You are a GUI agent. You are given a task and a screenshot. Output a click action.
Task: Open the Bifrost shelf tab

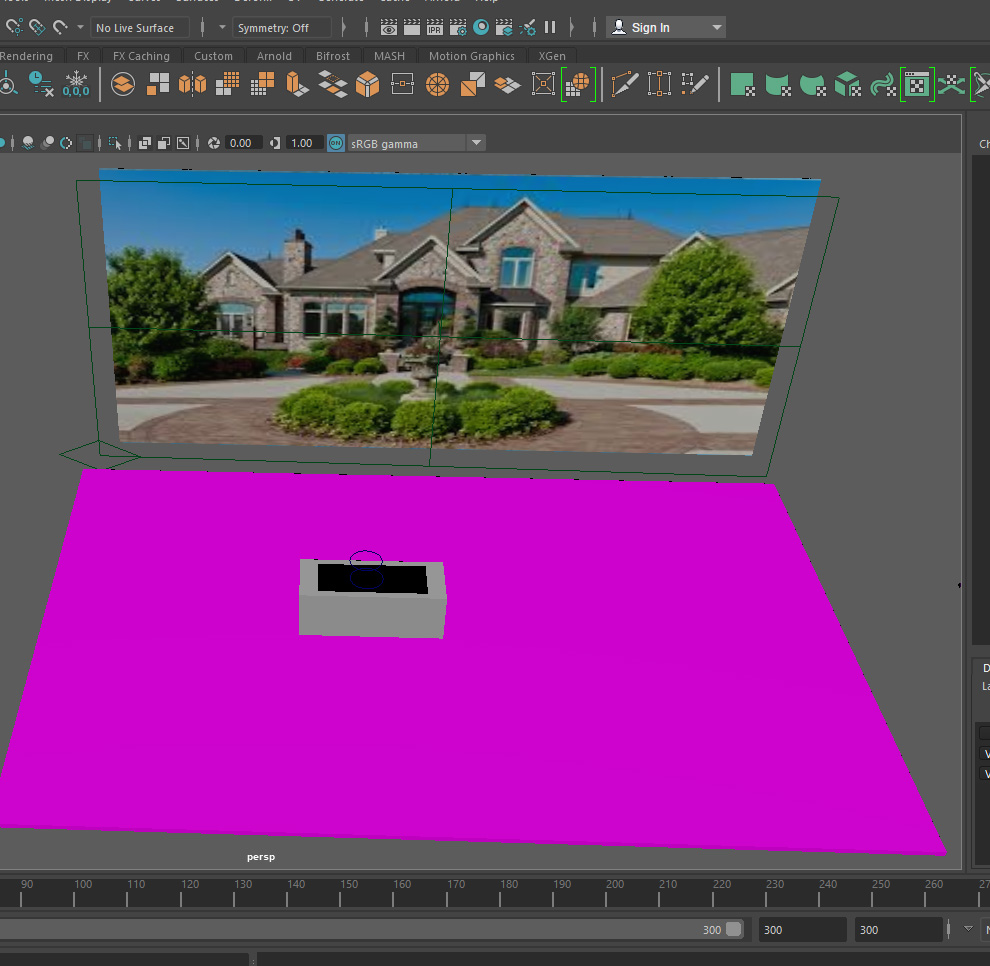(x=333, y=56)
